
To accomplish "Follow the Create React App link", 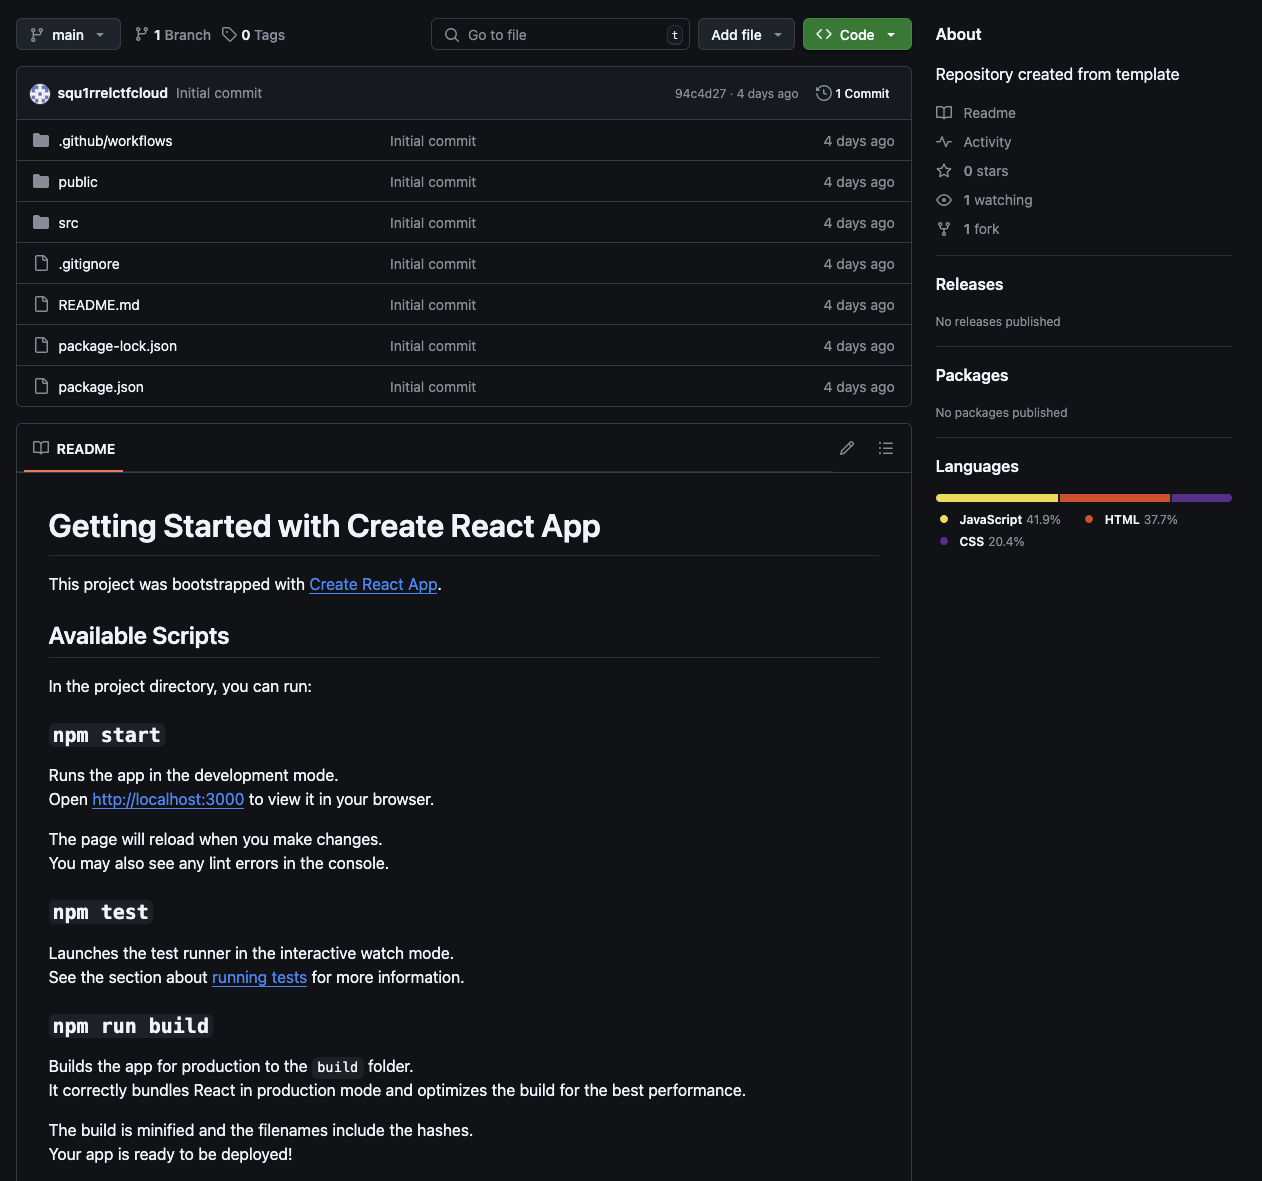I will tap(373, 584).
